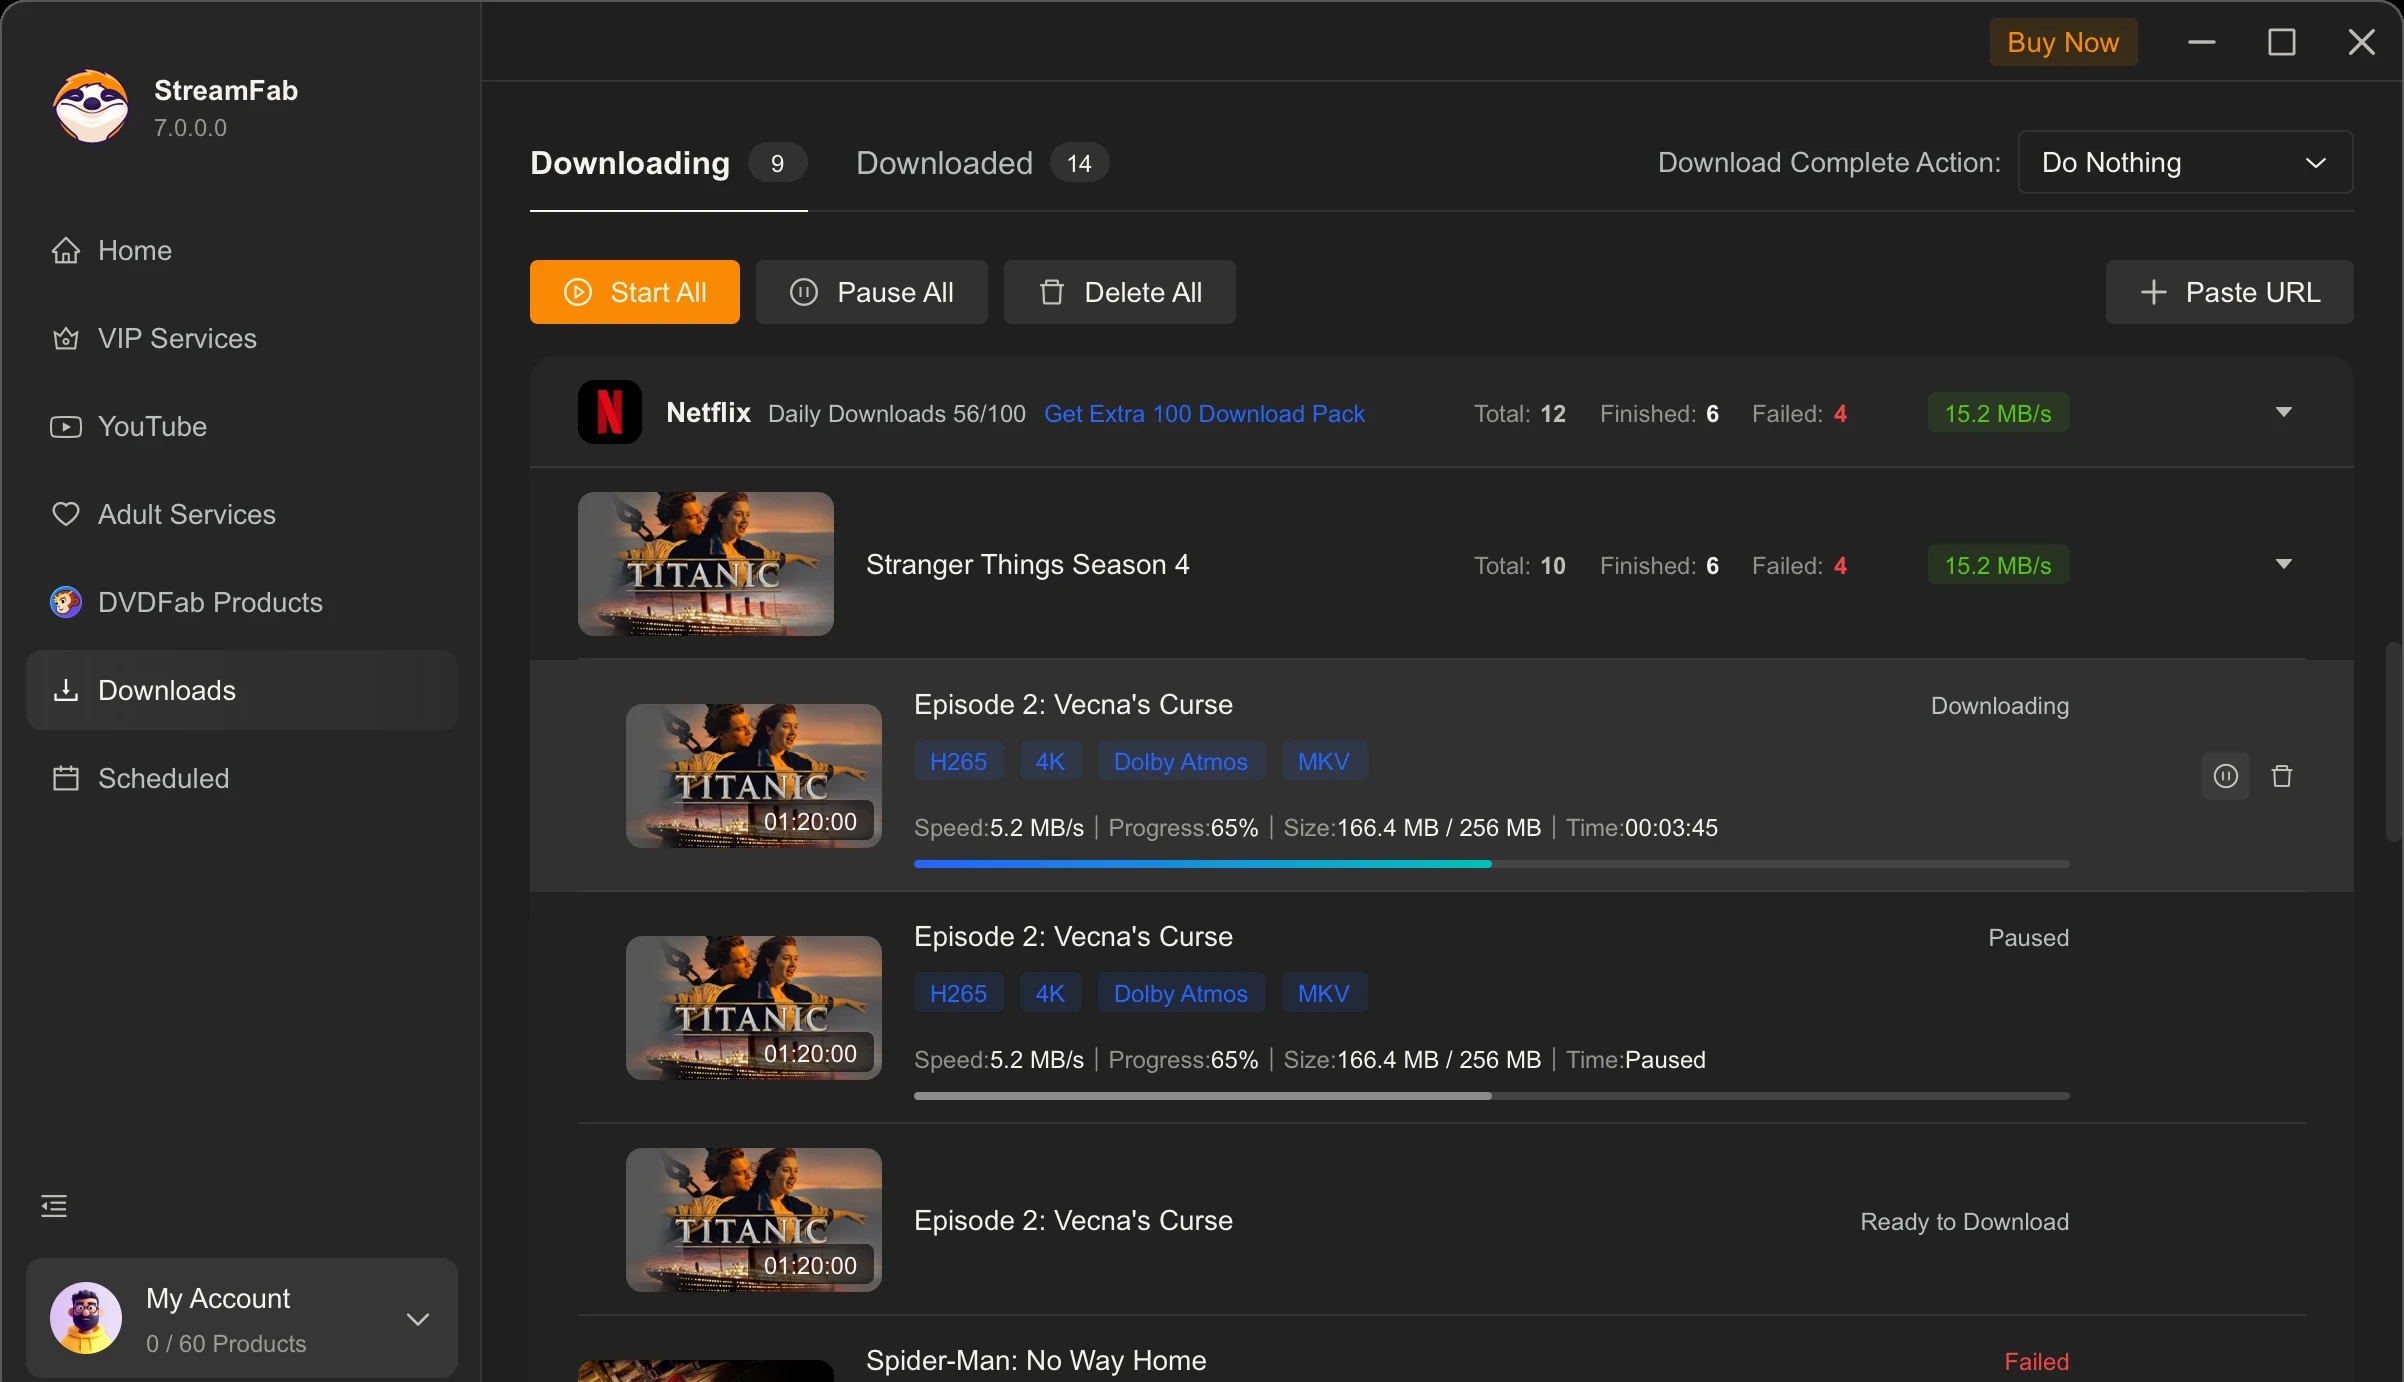This screenshot has width=2404, height=1382.
Task: Click Pause All button
Action: 872,292
